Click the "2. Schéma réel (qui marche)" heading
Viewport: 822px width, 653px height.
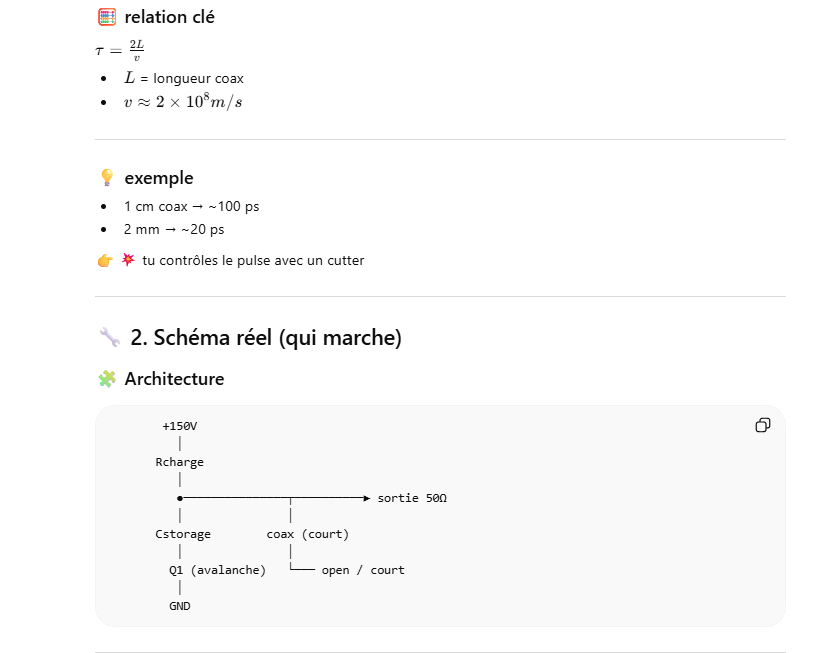pyautogui.click(x=265, y=338)
